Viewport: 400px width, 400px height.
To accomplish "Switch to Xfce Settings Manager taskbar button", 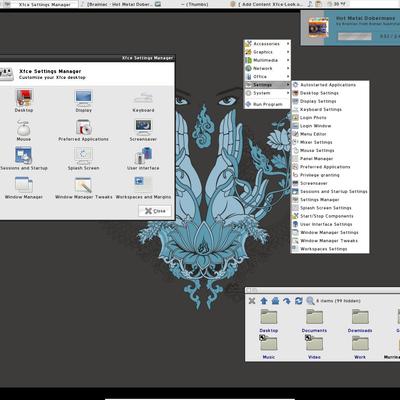I will pyautogui.click(x=39, y=4).
